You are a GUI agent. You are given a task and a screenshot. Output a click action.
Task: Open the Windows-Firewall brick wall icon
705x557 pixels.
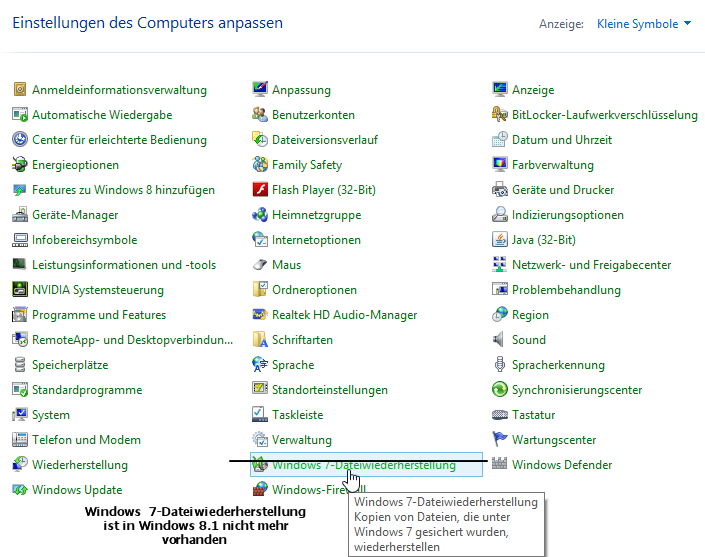pos(260,490)
